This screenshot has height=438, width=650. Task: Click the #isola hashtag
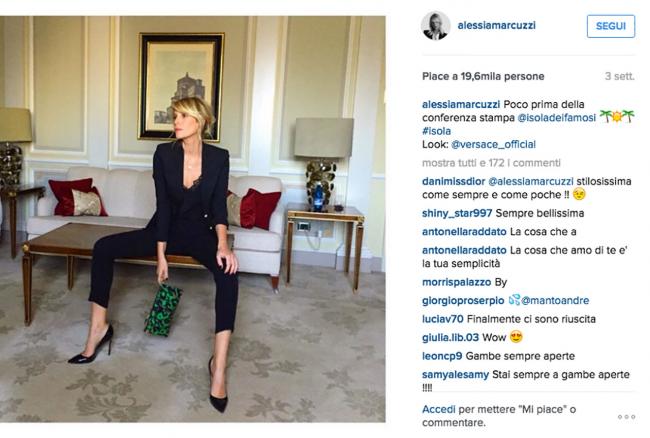click(437, 131)
